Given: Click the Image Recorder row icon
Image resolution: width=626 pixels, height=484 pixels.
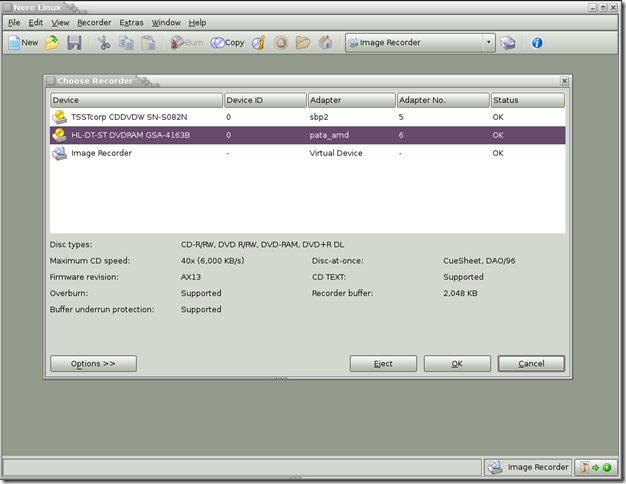Looking at the screenshot, I should [x=59, y=153].
